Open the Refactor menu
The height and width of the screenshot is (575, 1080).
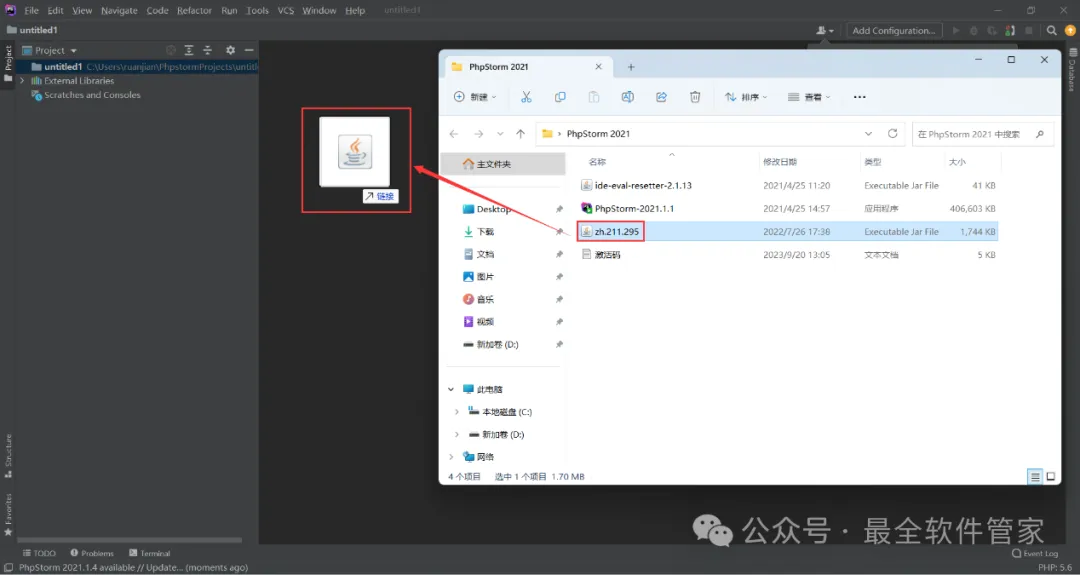pos(194,10)
